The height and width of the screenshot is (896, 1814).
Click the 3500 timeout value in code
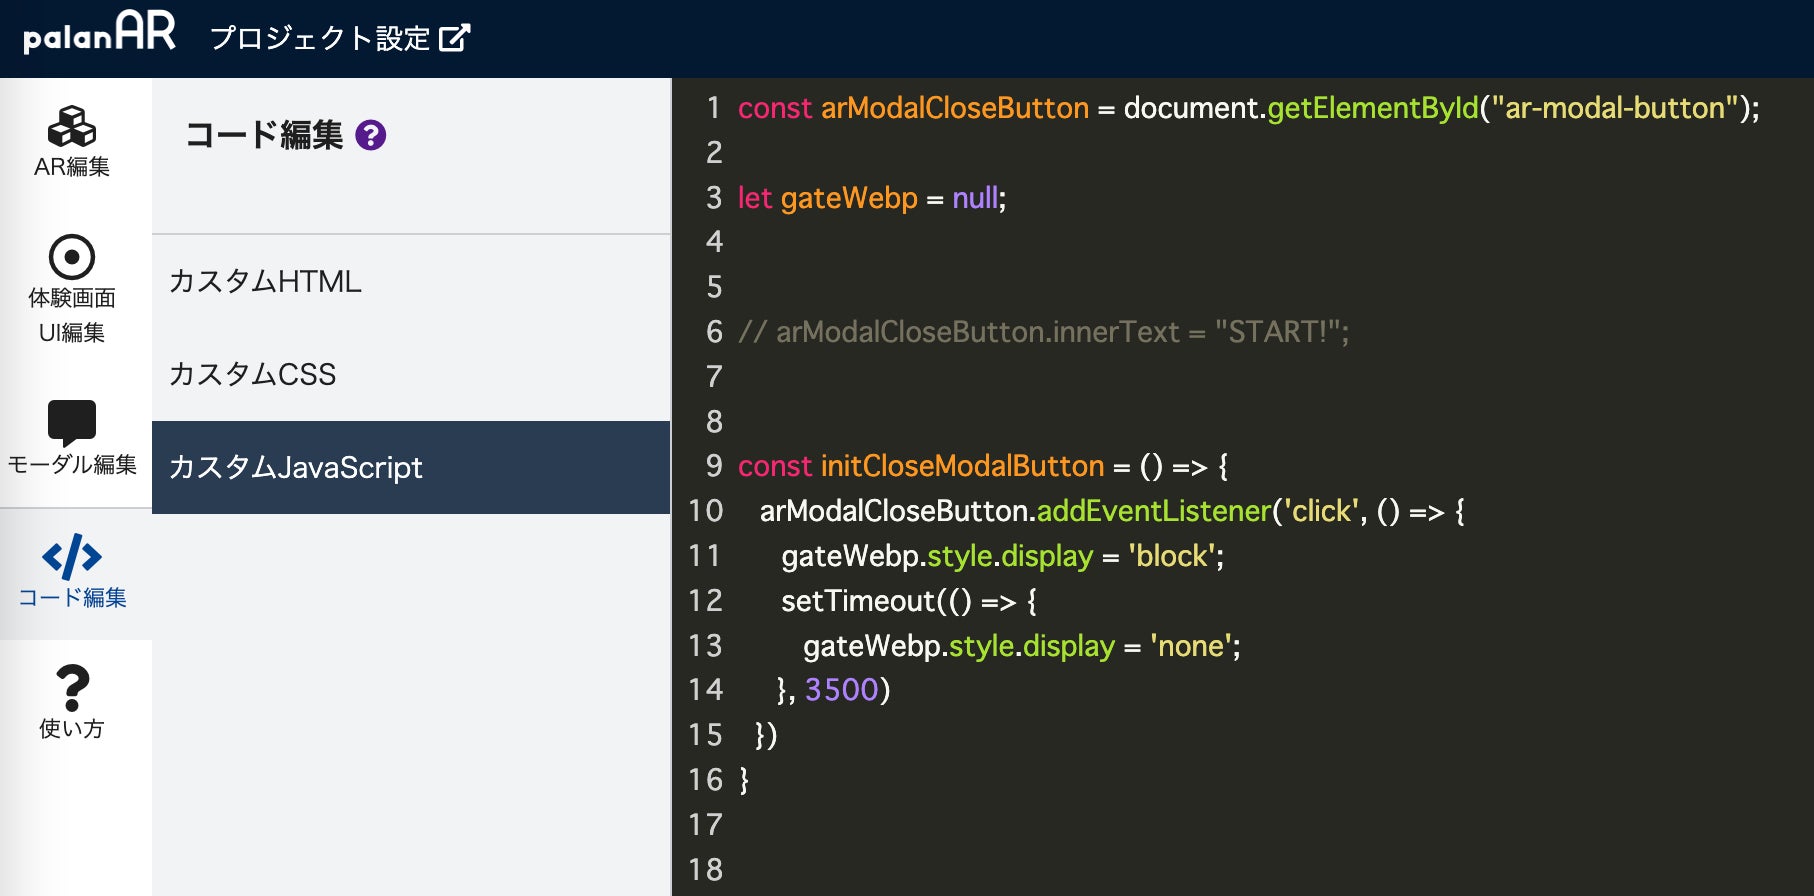pos(841,690)
